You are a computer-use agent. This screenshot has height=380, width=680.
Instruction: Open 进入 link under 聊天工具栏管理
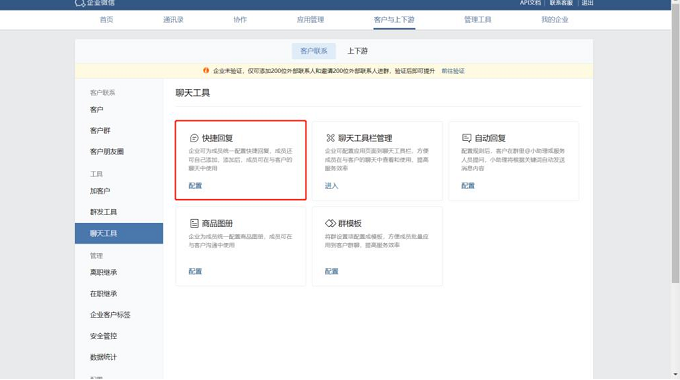coord(331,186)
